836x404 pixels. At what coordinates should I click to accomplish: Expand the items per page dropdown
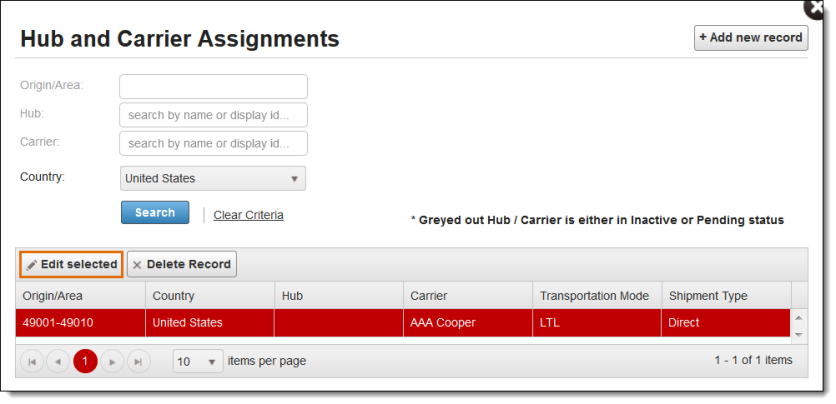point(198,361)
